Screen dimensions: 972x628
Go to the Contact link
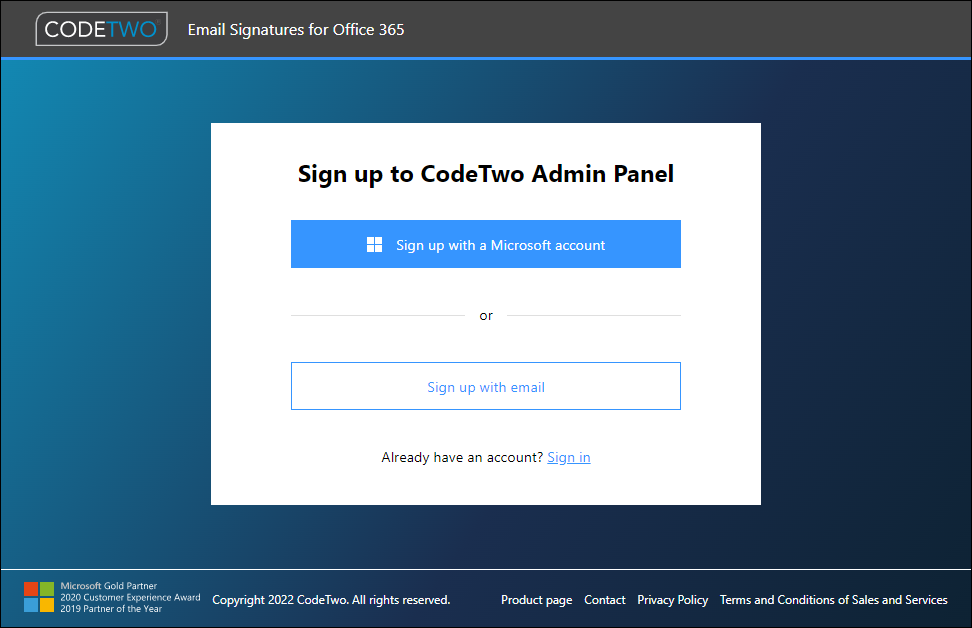pyautogui.click(x=604, y=600)
